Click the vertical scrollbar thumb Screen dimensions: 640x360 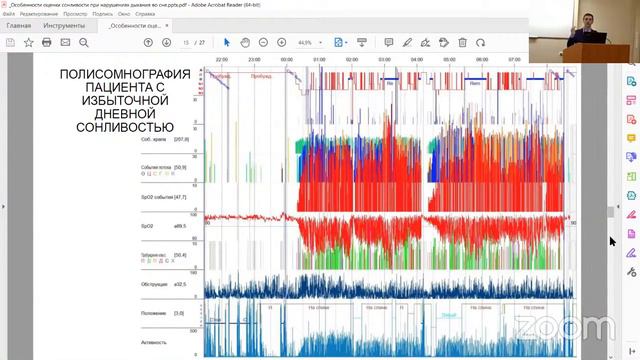click(611, 212)
